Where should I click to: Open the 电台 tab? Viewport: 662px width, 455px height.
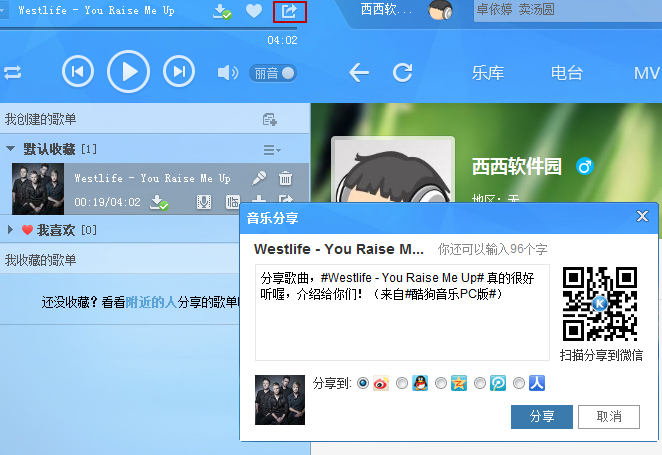(x=567, y=73)
